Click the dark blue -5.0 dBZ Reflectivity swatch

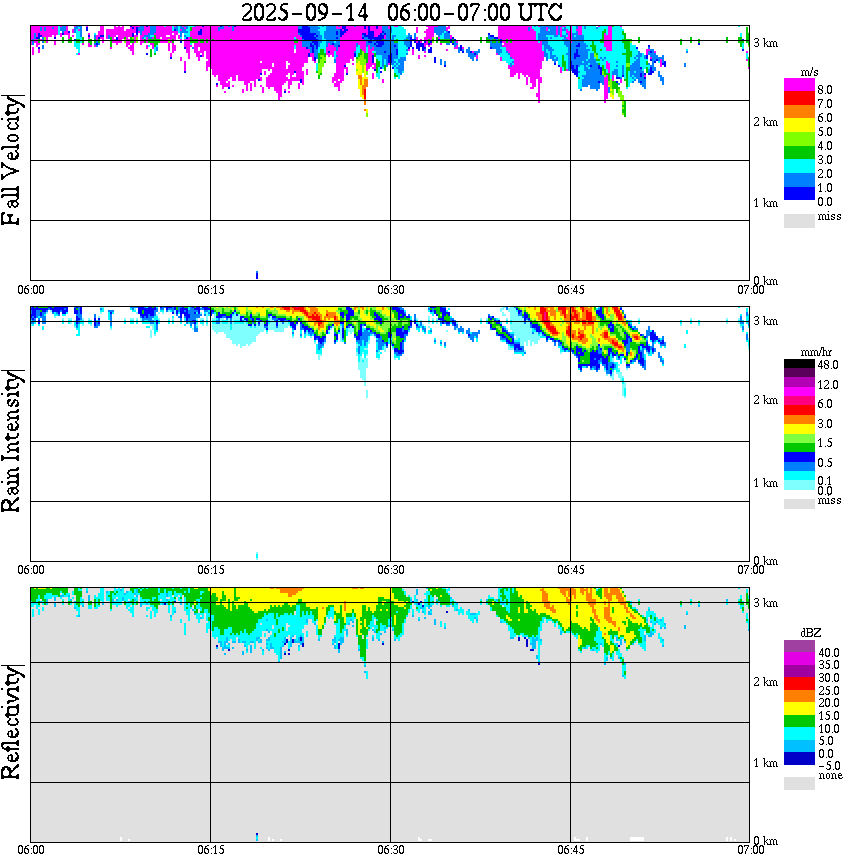pos(799,758)
